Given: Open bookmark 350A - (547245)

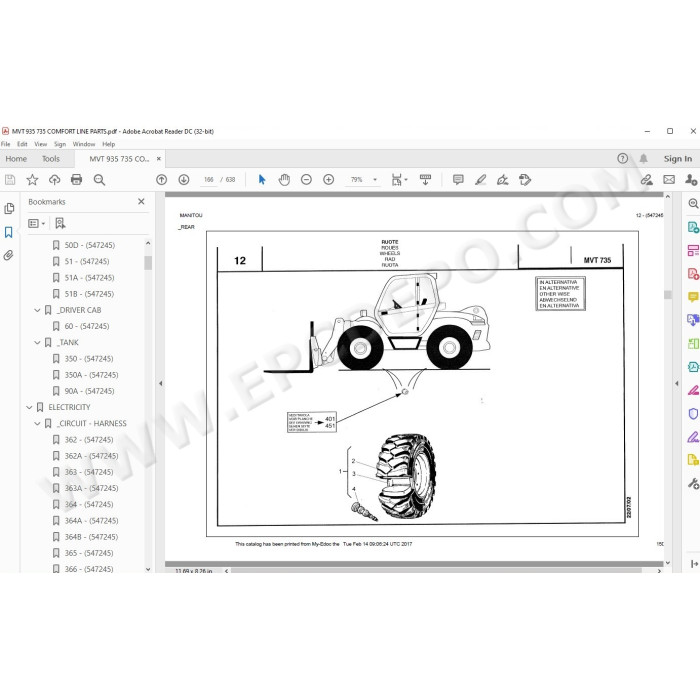Looking at the screenshot, I should [x=91, y=375].
